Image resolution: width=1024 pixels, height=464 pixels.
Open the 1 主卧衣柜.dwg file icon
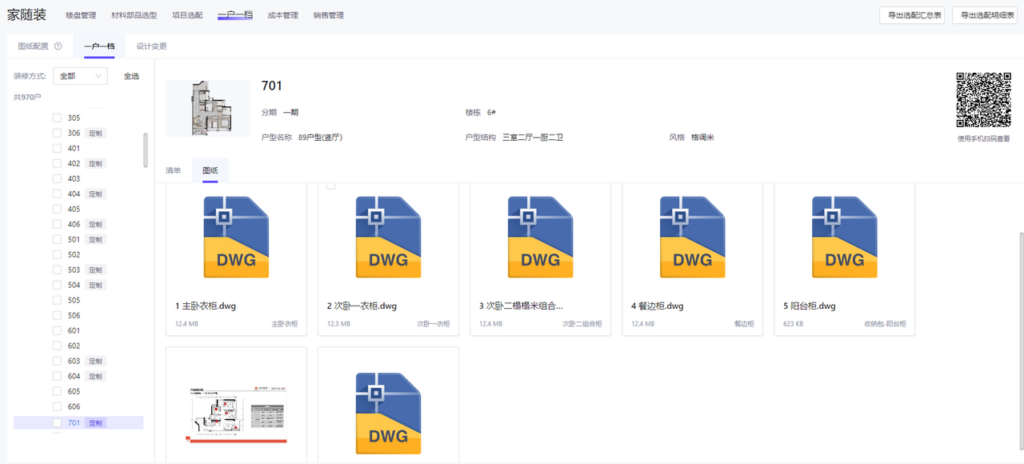tap(236, 236)
